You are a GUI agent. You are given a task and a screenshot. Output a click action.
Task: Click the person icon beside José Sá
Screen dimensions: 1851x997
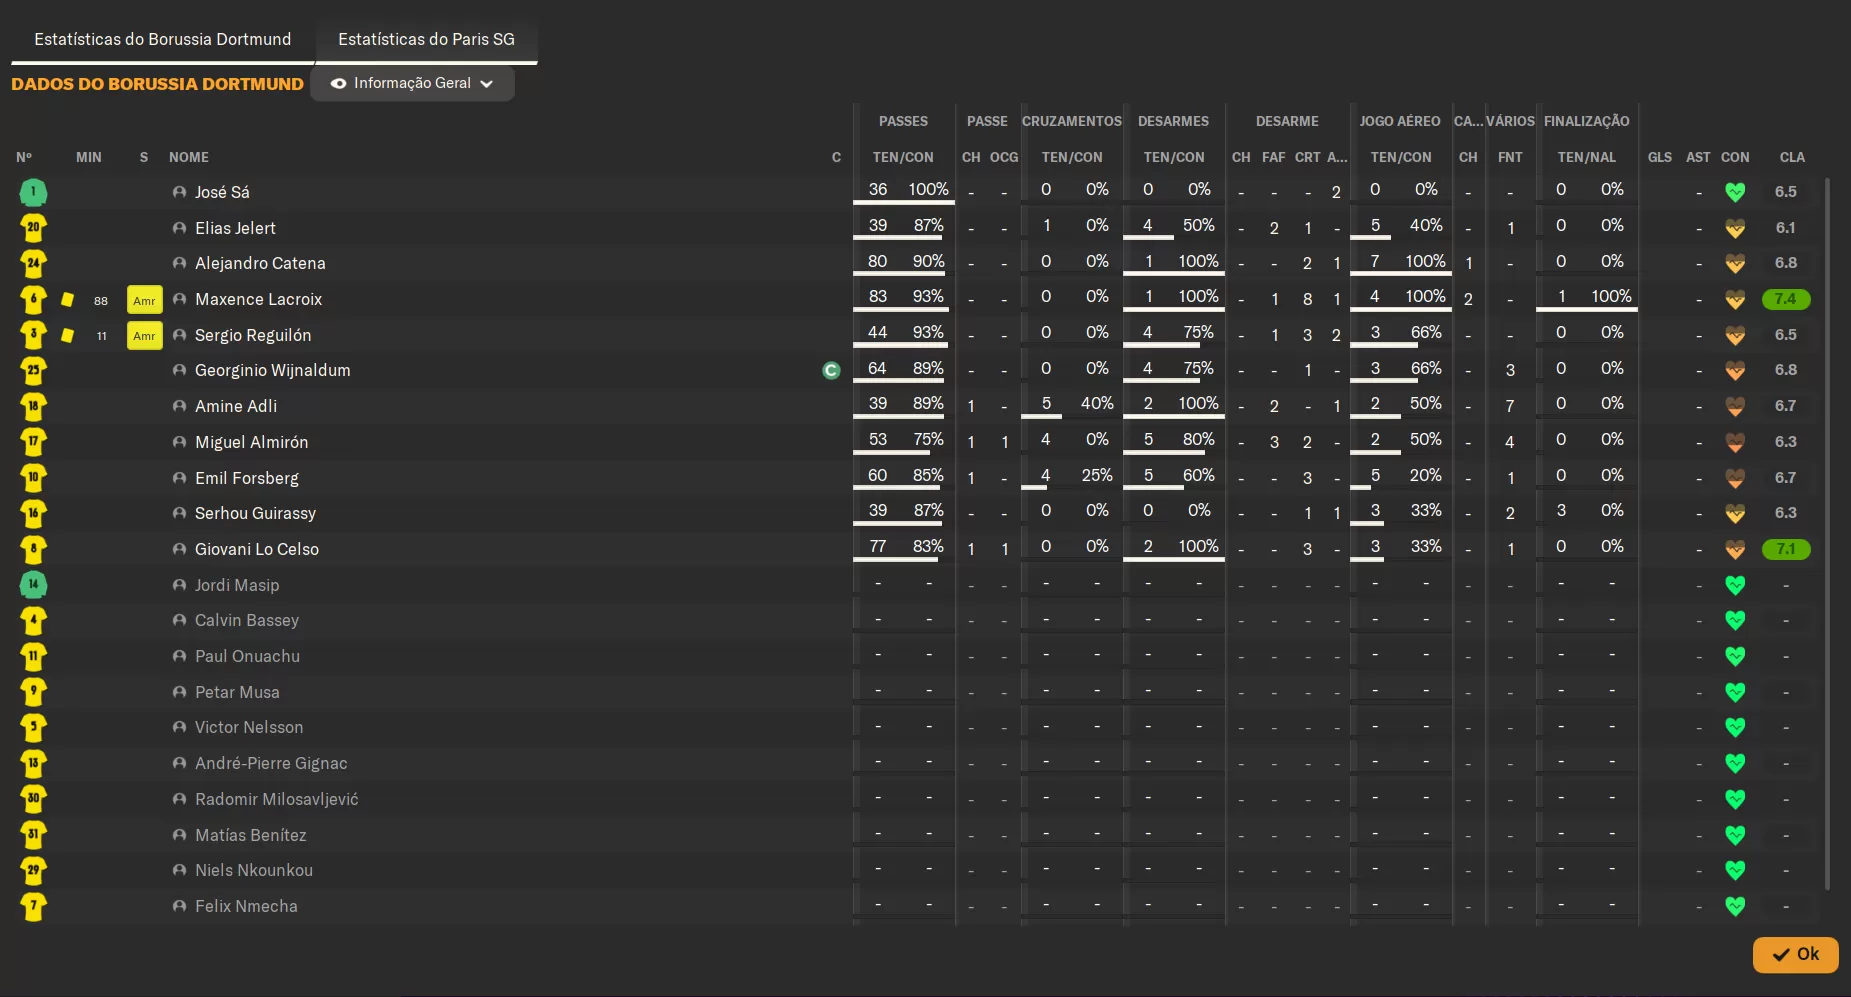(x=179, y=192)
